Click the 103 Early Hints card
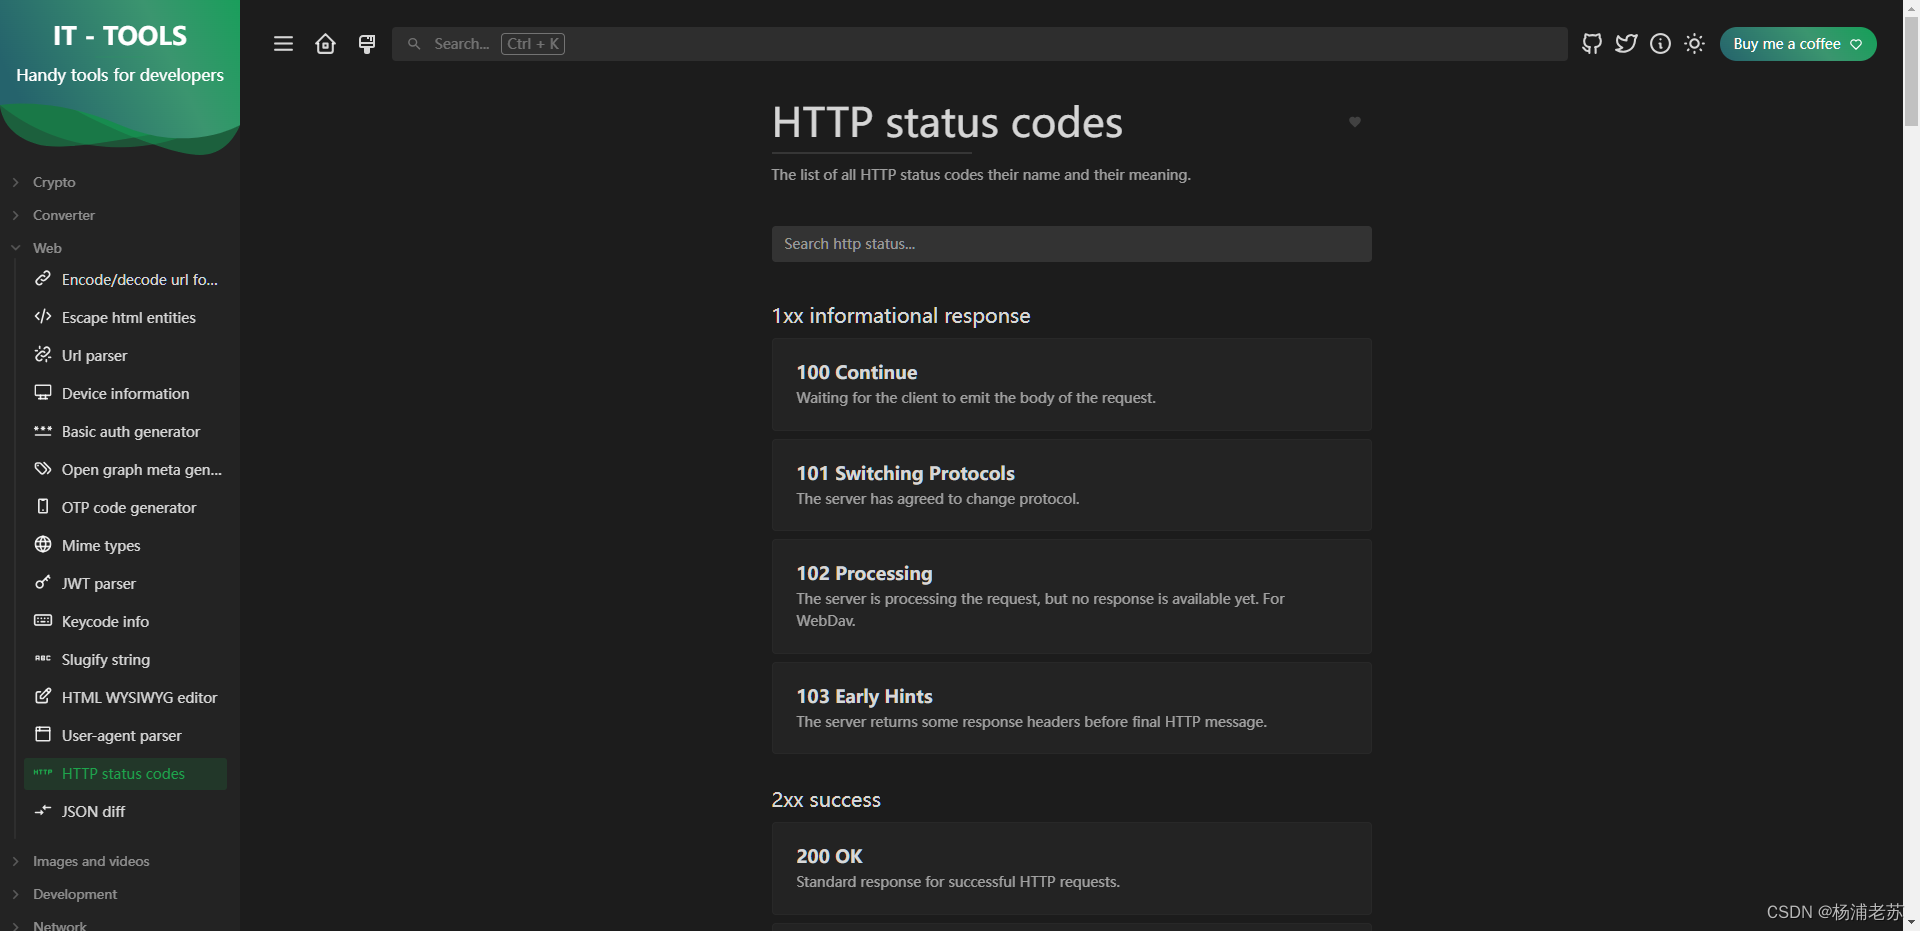Screen dimensions: 1920x931 (x=1071, y=708)
